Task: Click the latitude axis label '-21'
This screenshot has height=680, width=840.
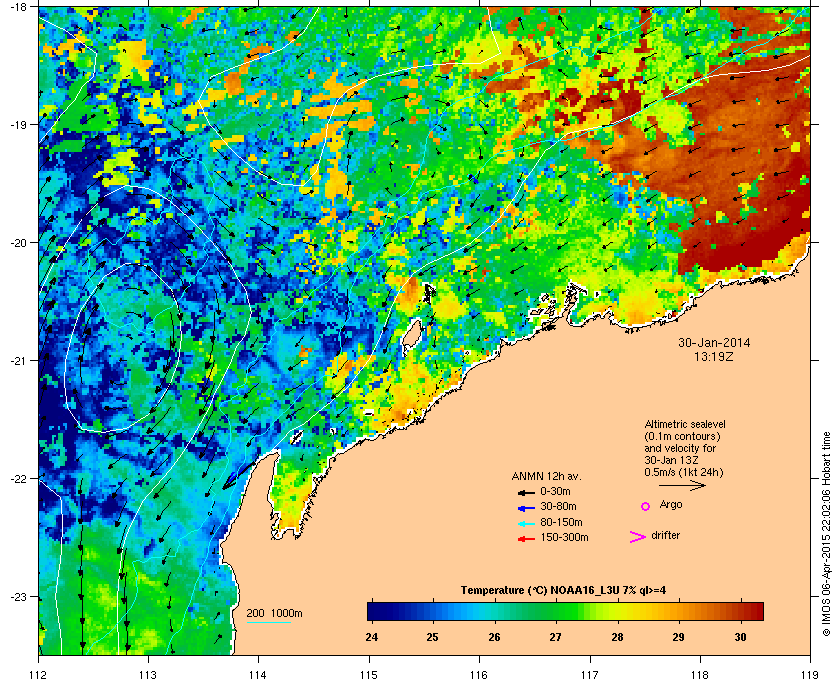Action: tap(19, 361)
